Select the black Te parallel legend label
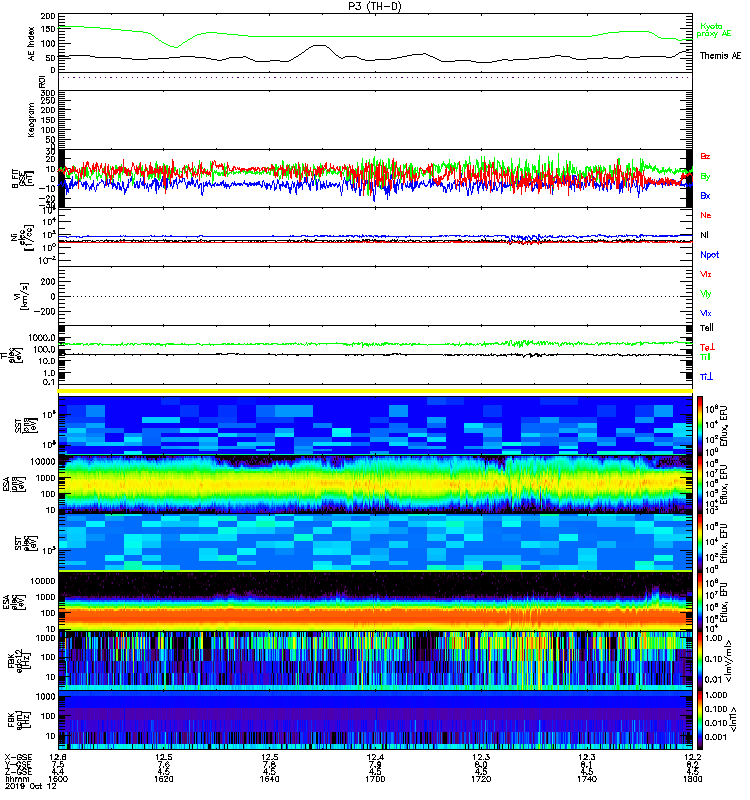Screen dimensions: 750x800 pos(707,328)
